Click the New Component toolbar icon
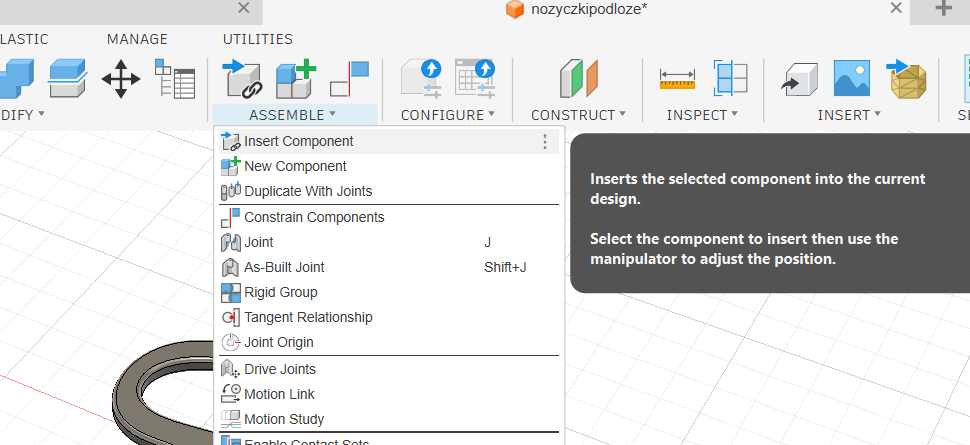Image resolution: width=970 pixels, height=445 pixels. tap(295, 78)
